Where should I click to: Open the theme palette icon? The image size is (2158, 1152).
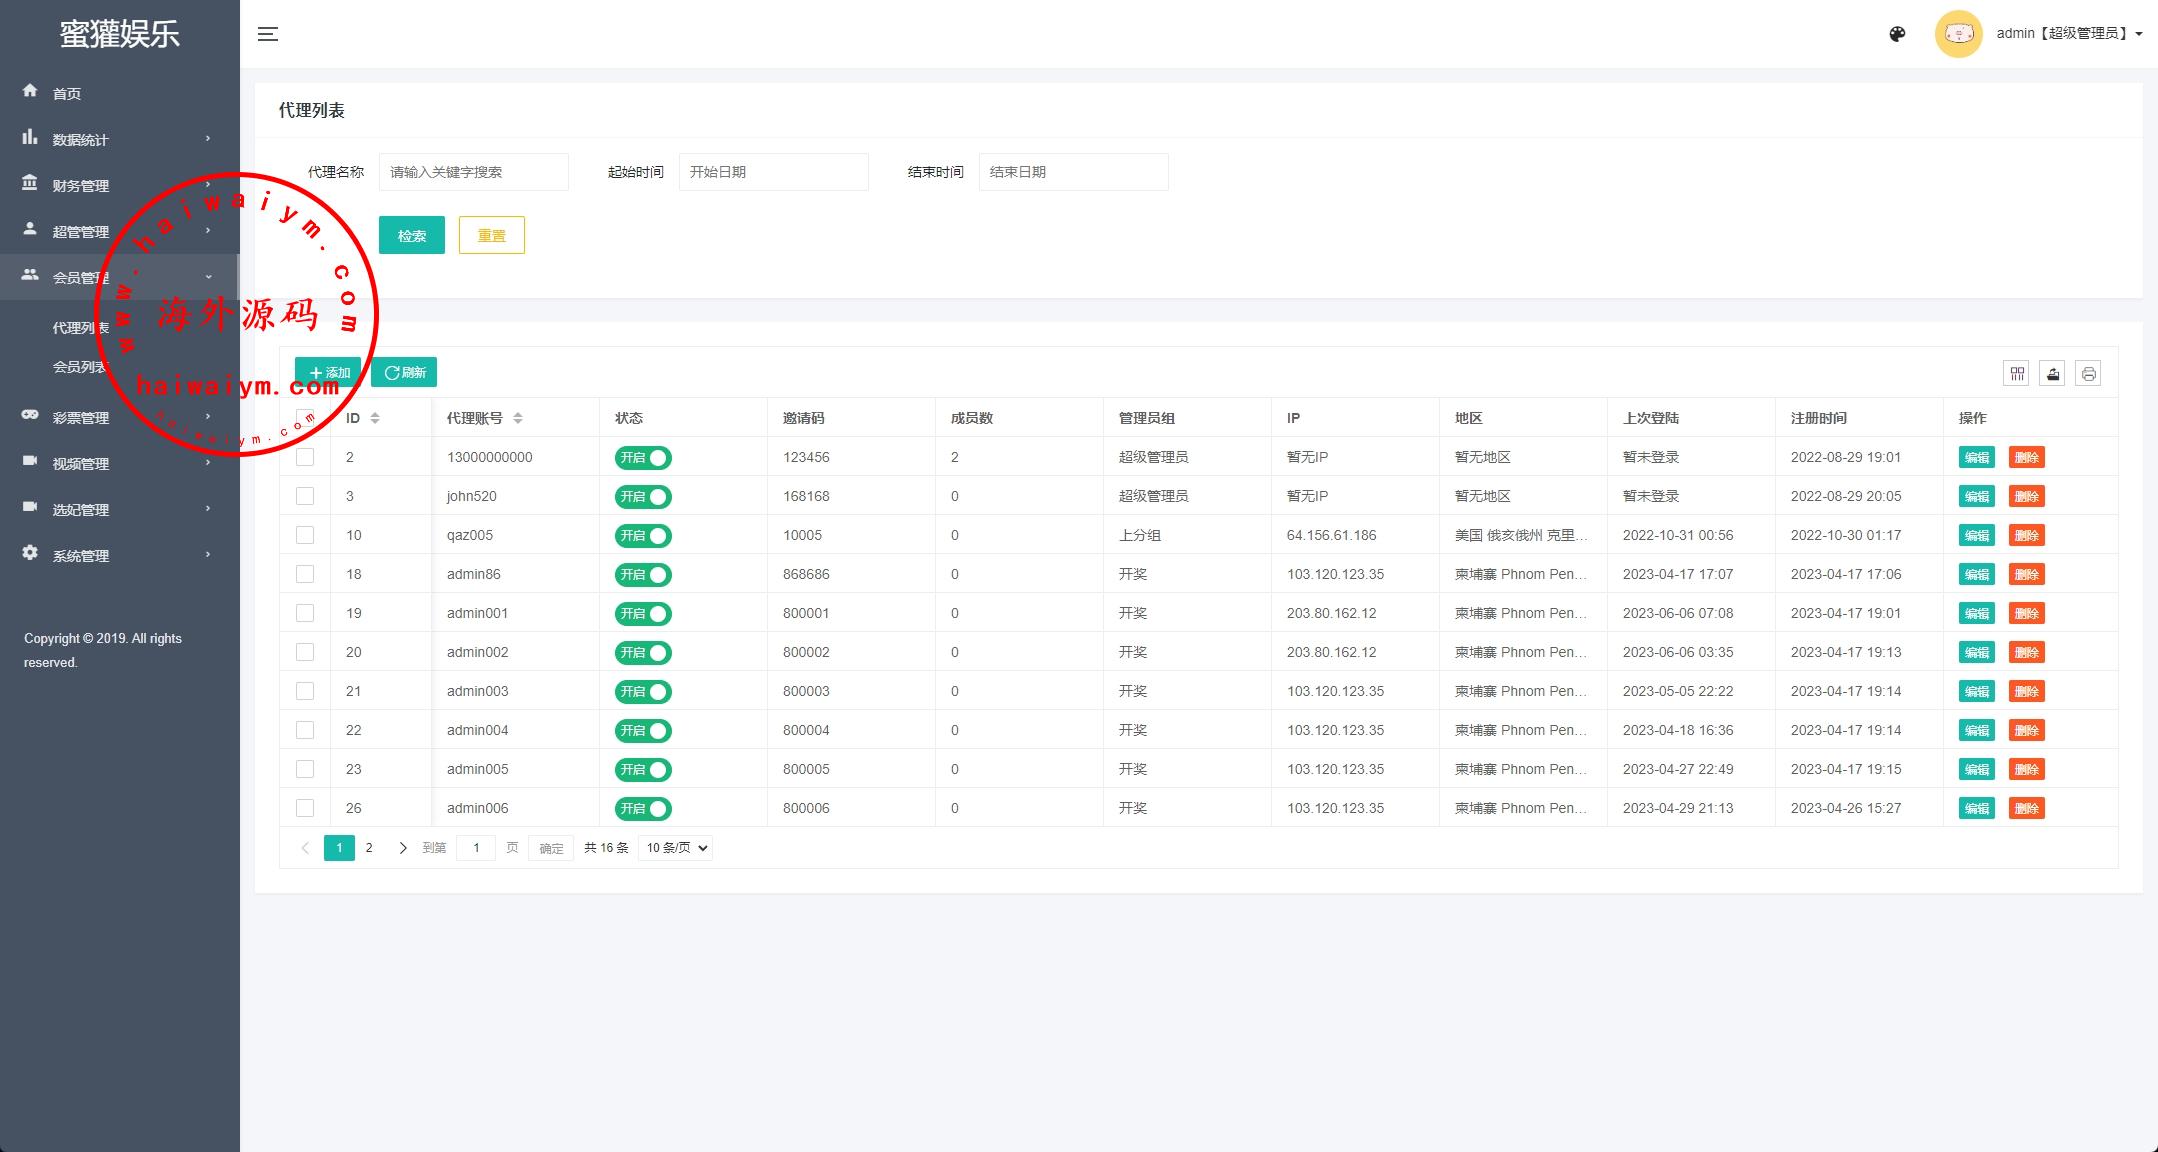1897,34
